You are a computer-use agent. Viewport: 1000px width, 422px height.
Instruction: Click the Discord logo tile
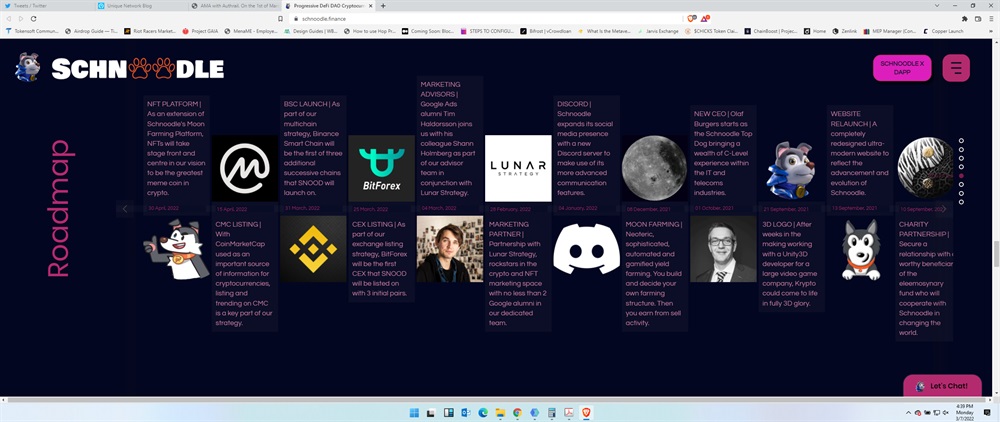coord(586,249)
